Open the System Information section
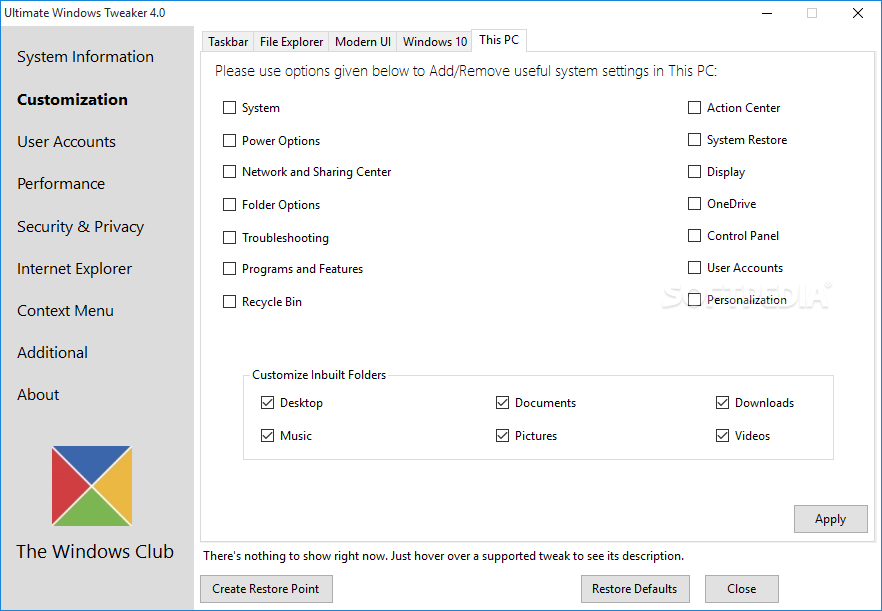The width and height of the screenshot is (882, 611). tap(85, 57)
